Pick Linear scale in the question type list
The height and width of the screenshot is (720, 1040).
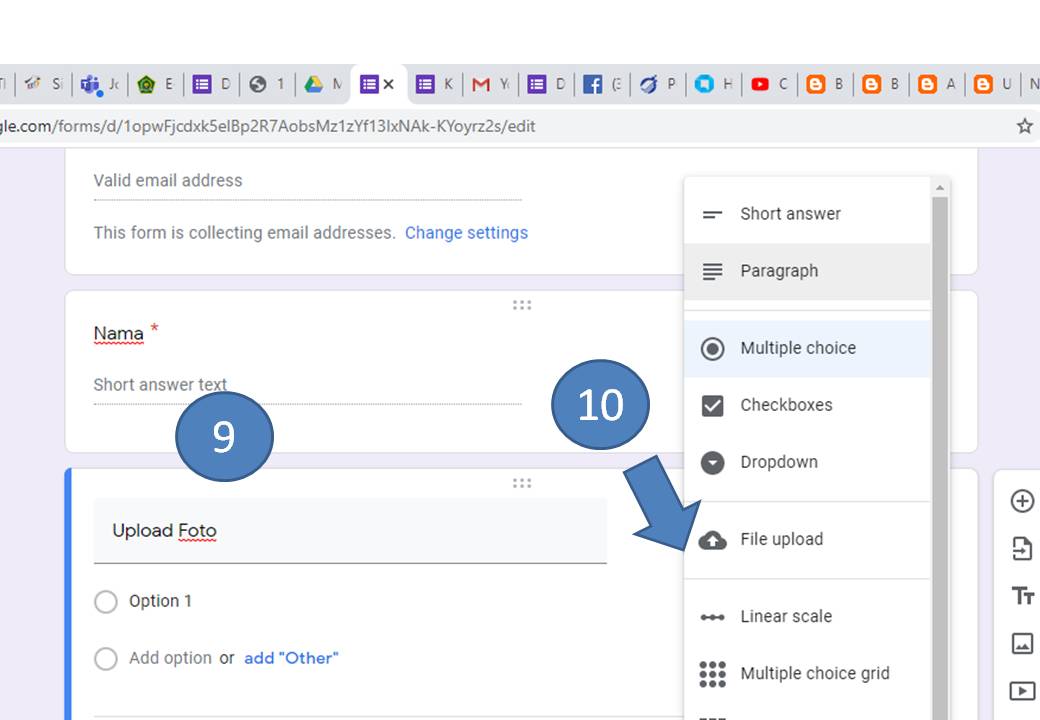pyautogui.click(x=786, y=616)
